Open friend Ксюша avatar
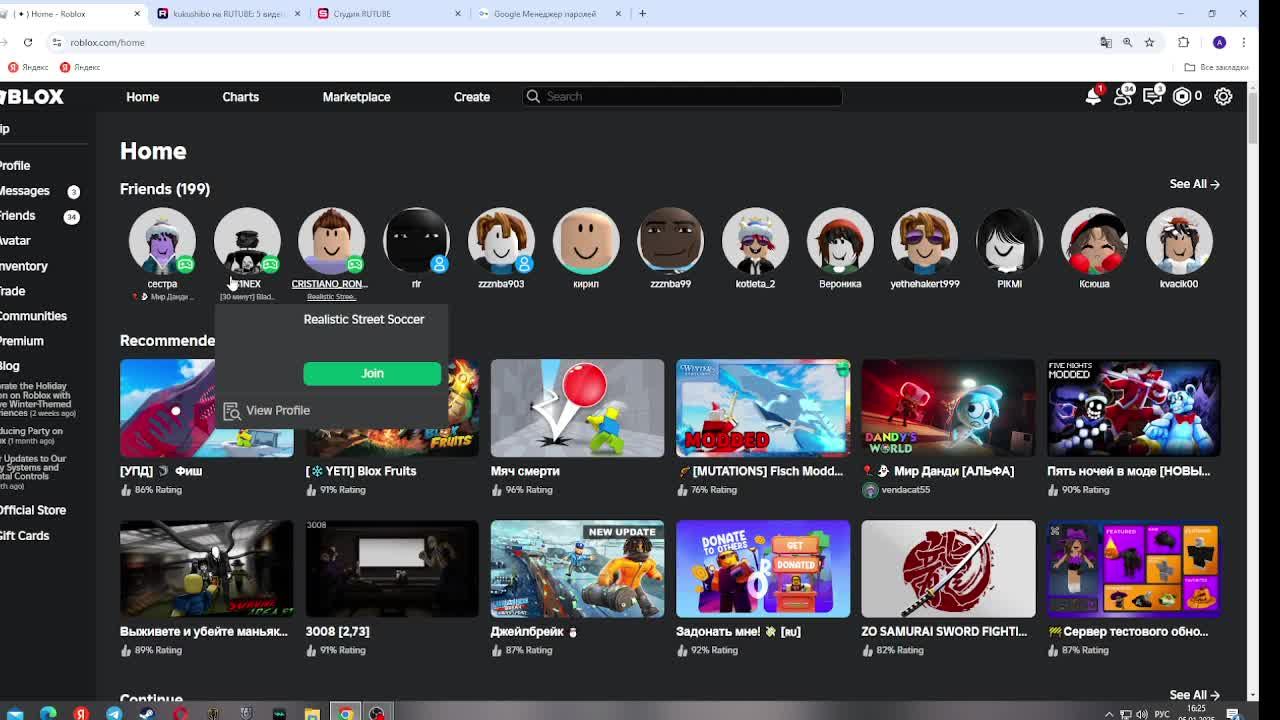 (x=1094, y=241)
